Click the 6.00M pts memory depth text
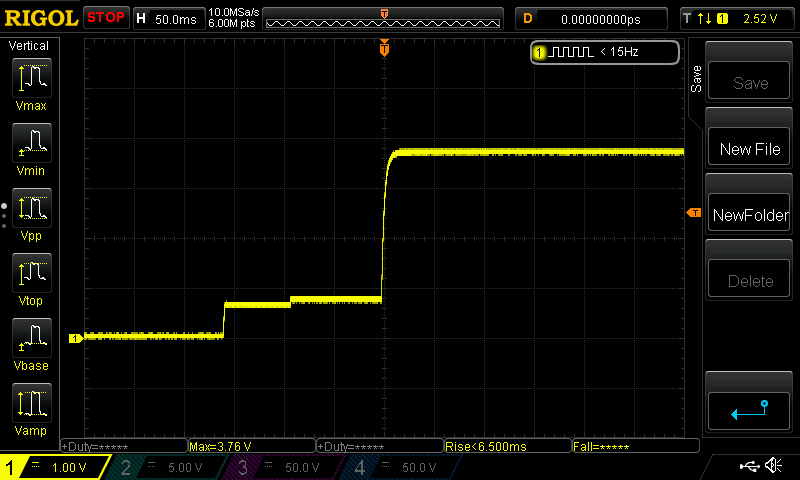The width and height of the screenshot is (800, 480). [x=232, y=23]
